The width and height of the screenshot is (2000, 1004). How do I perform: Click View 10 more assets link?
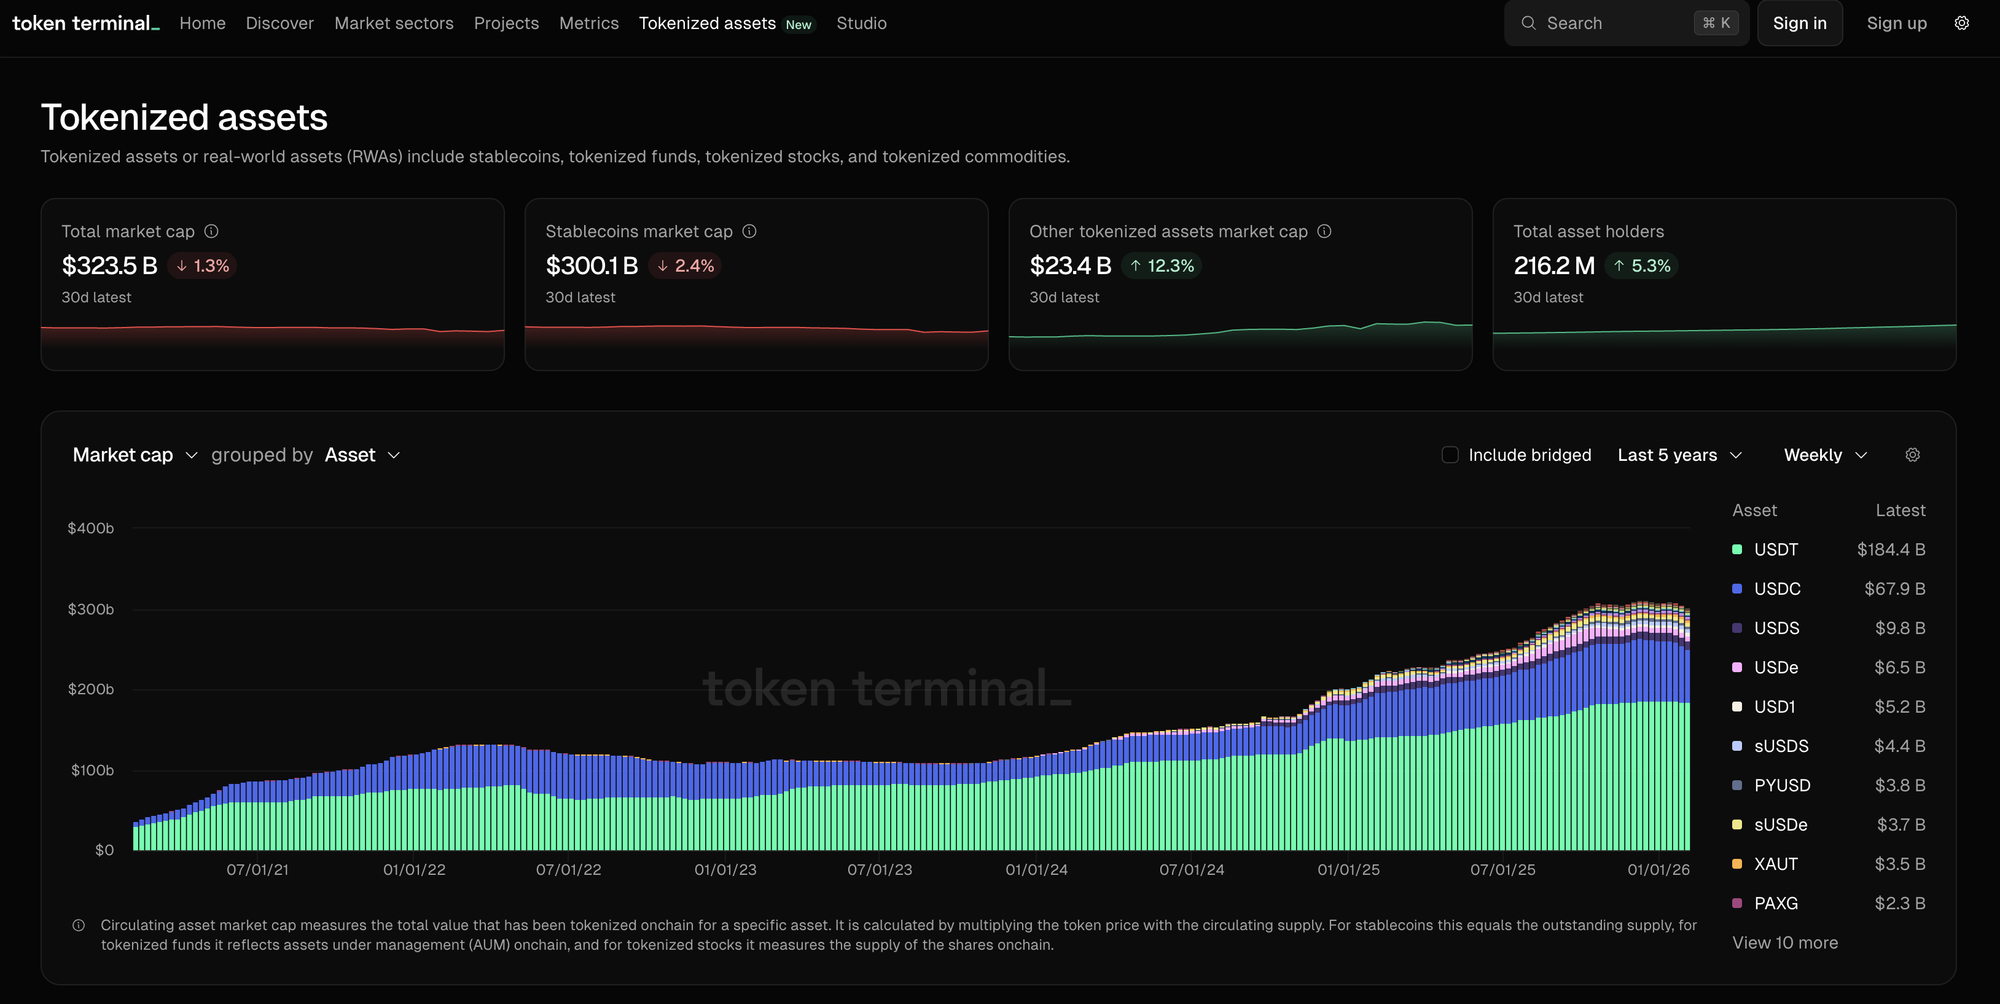click(1785, 943)
